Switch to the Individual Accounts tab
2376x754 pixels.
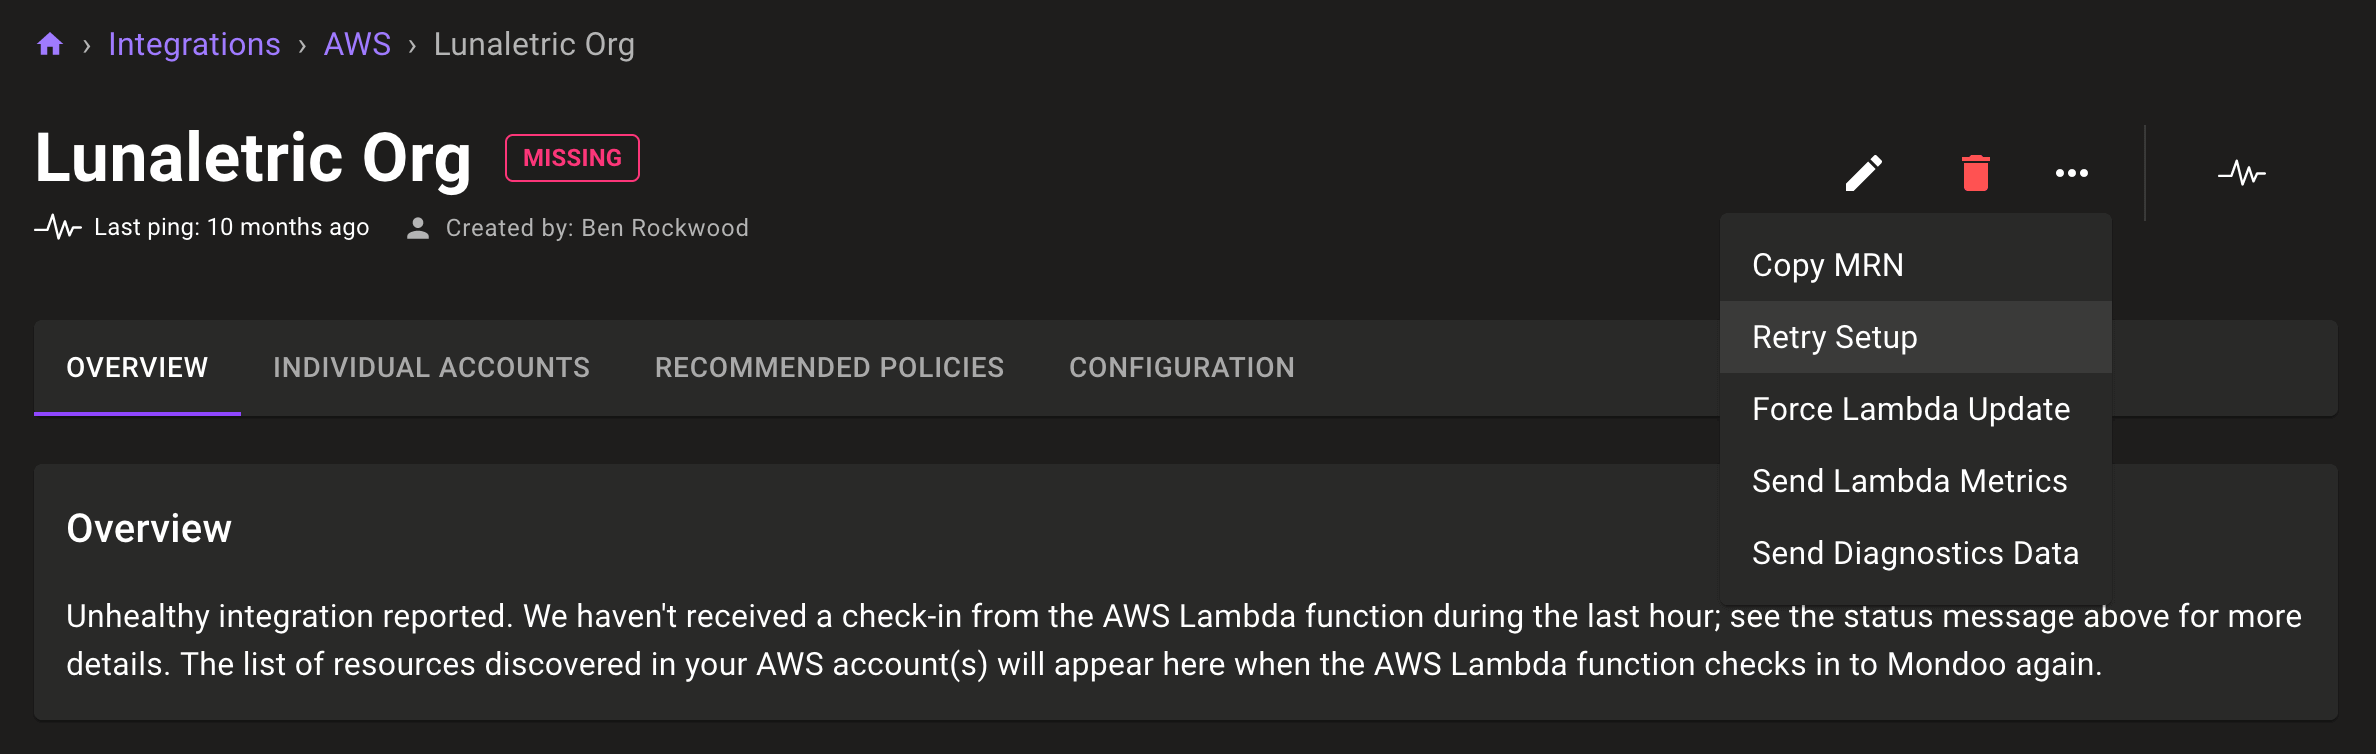(431, 367)
